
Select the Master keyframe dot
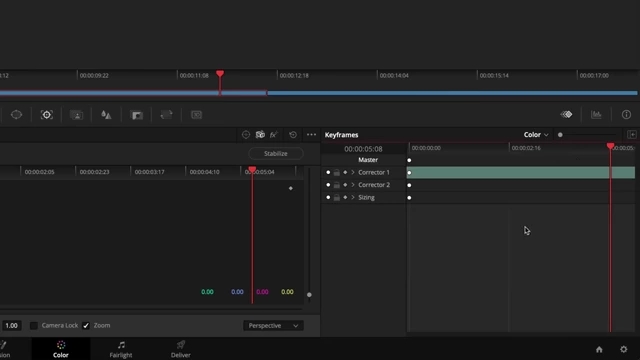tap(409, 160)
